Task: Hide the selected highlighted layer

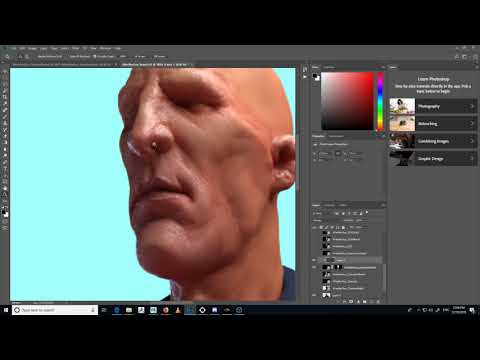Action: [314, 260]
